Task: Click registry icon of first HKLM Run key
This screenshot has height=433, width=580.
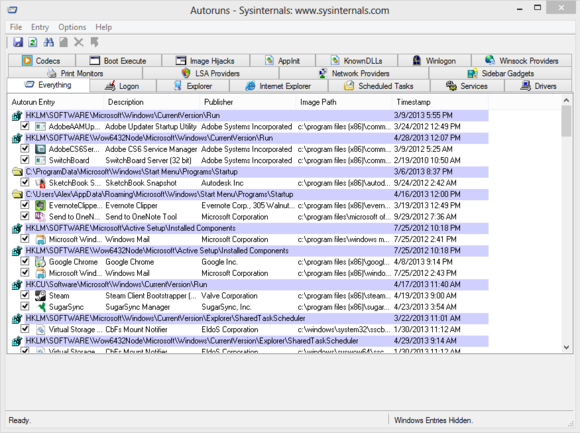Action: 17,116
